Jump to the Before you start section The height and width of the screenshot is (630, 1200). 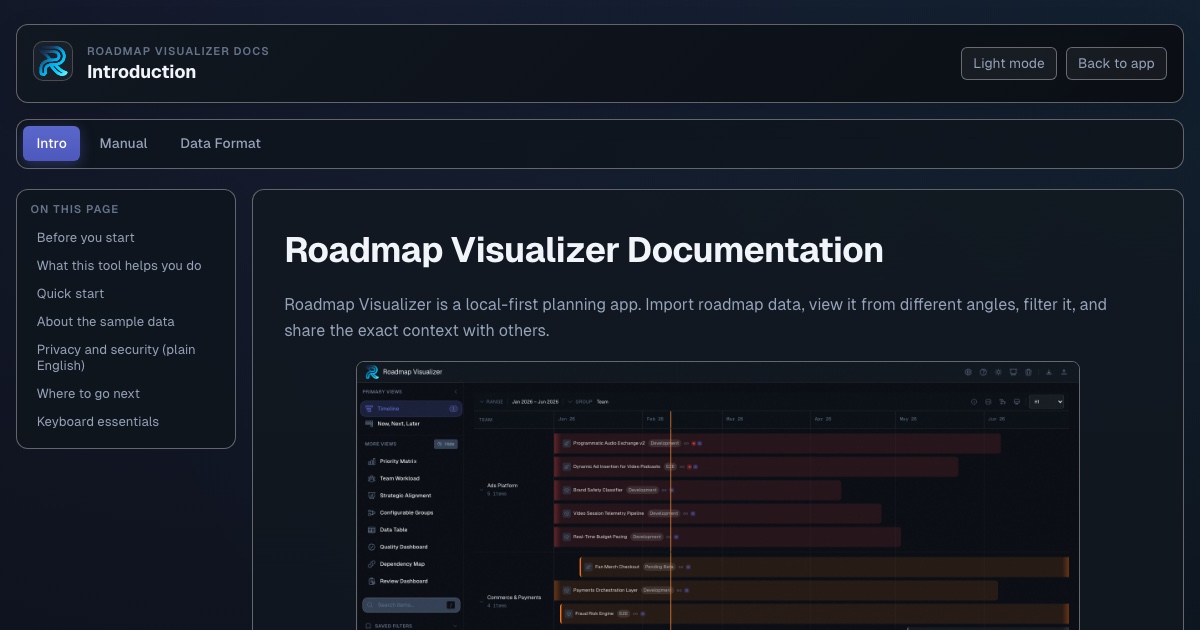click(86, 237)
